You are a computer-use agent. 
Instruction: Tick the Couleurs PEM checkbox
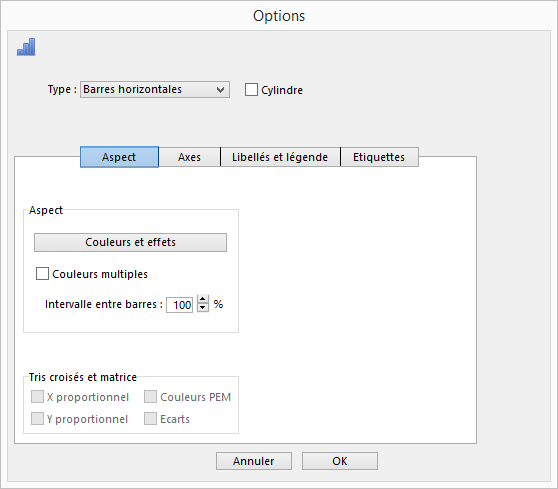(x=150, y=396)
